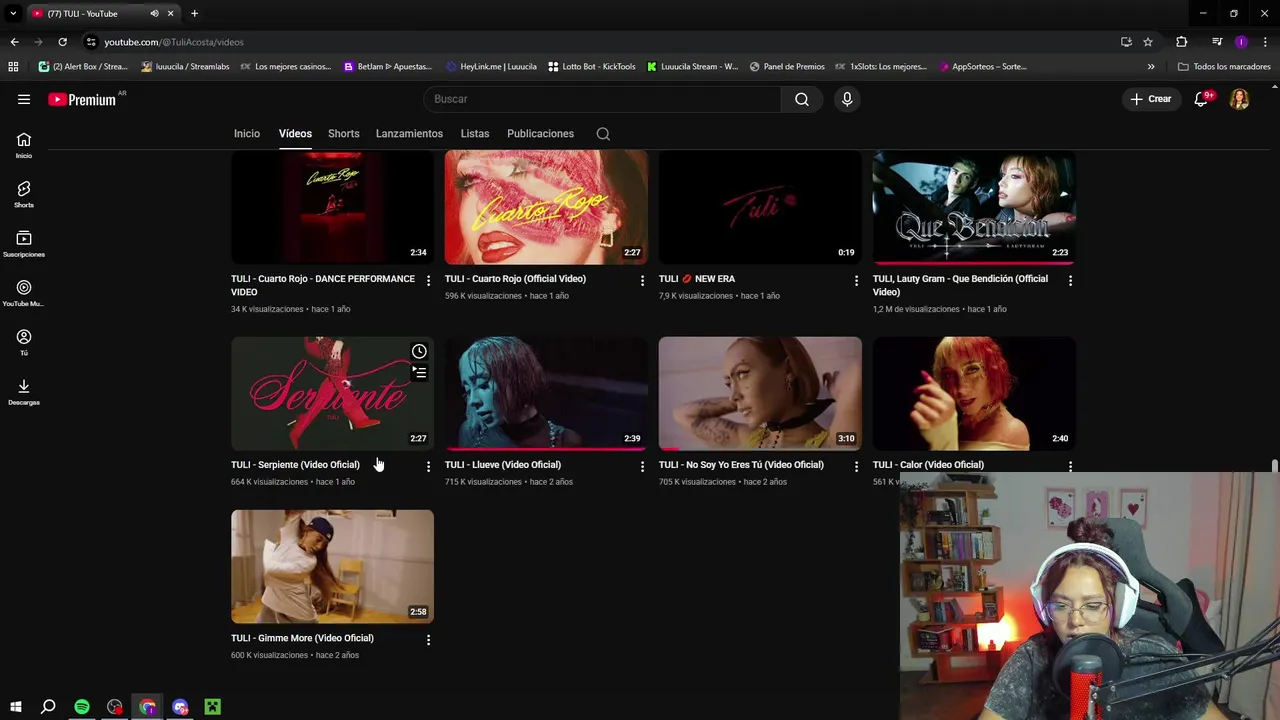Expand the hidden bookmarks chevron
Viewport: 1280px width, 720px height.
(x=1151, y=67)
